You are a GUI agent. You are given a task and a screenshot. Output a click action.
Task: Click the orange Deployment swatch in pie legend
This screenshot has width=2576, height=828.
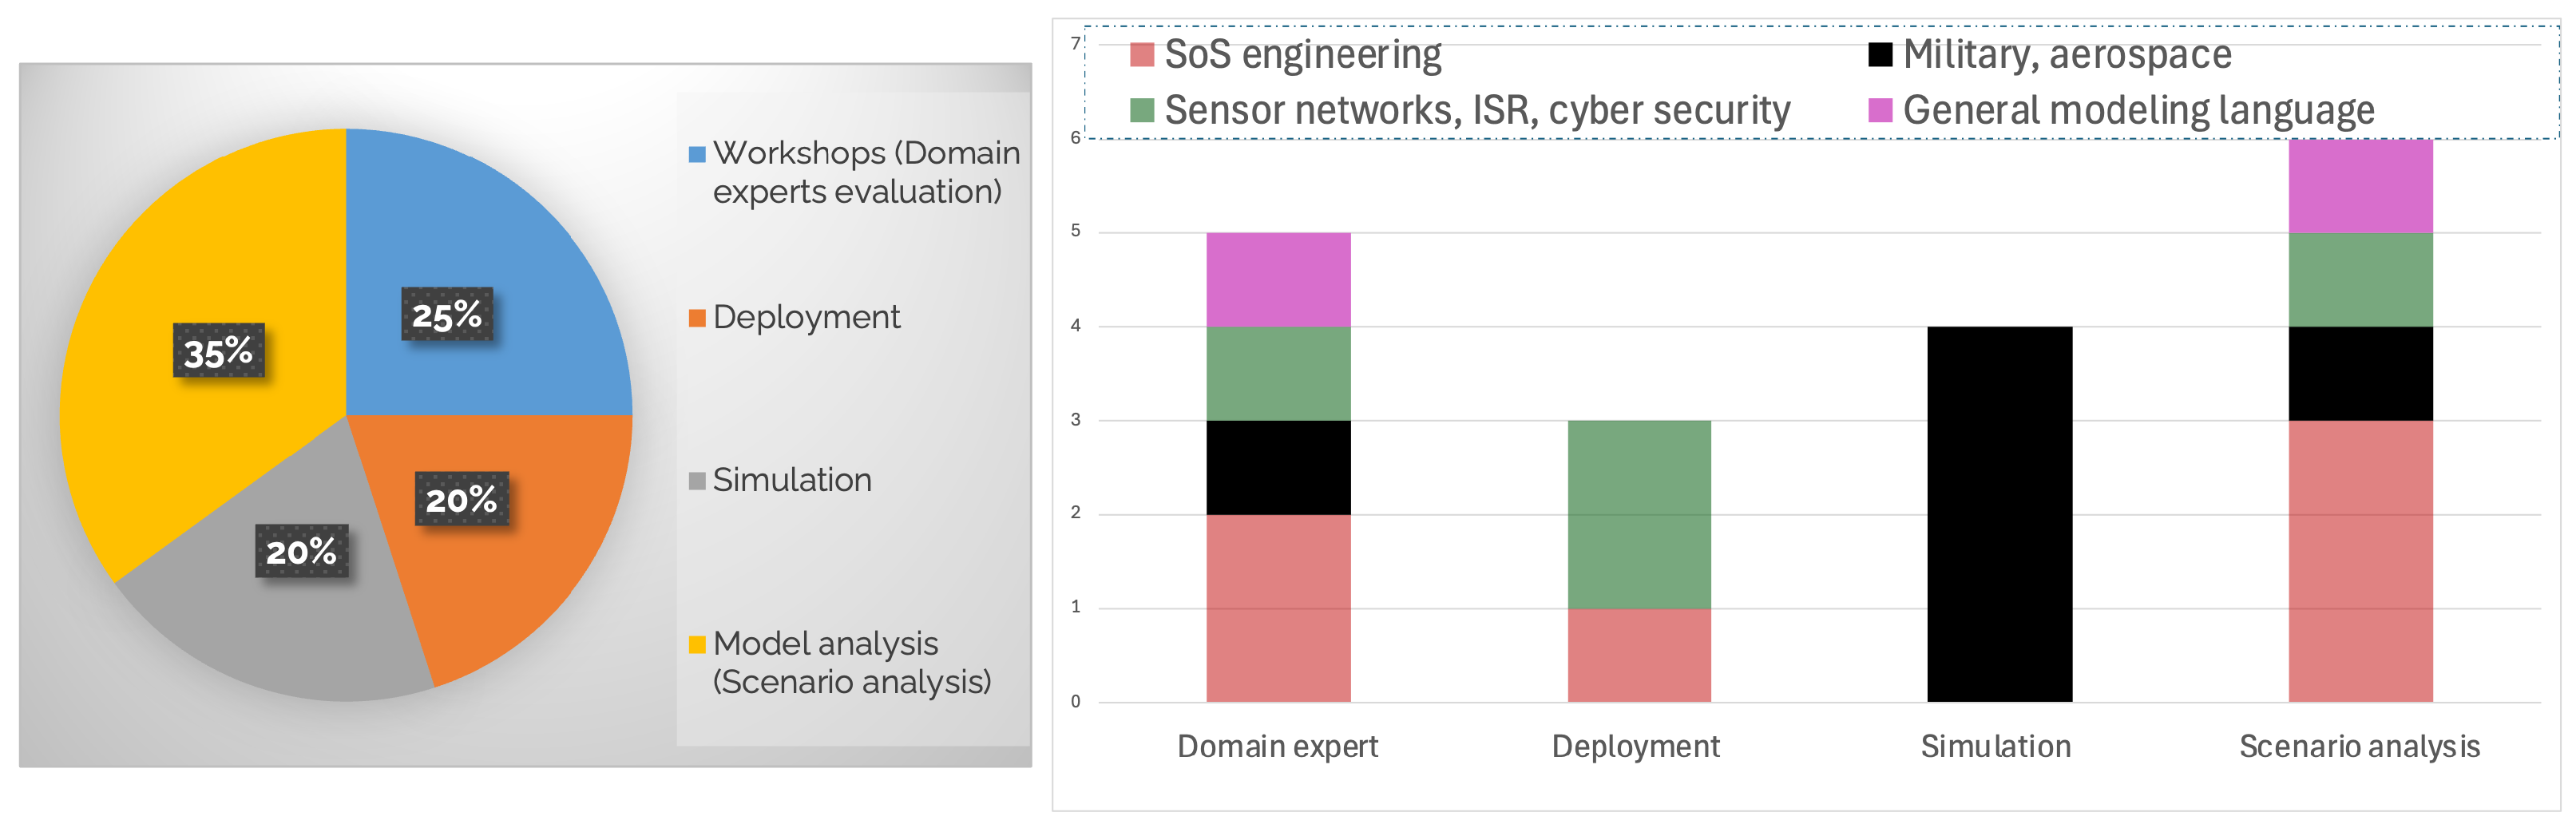point(697,319)
